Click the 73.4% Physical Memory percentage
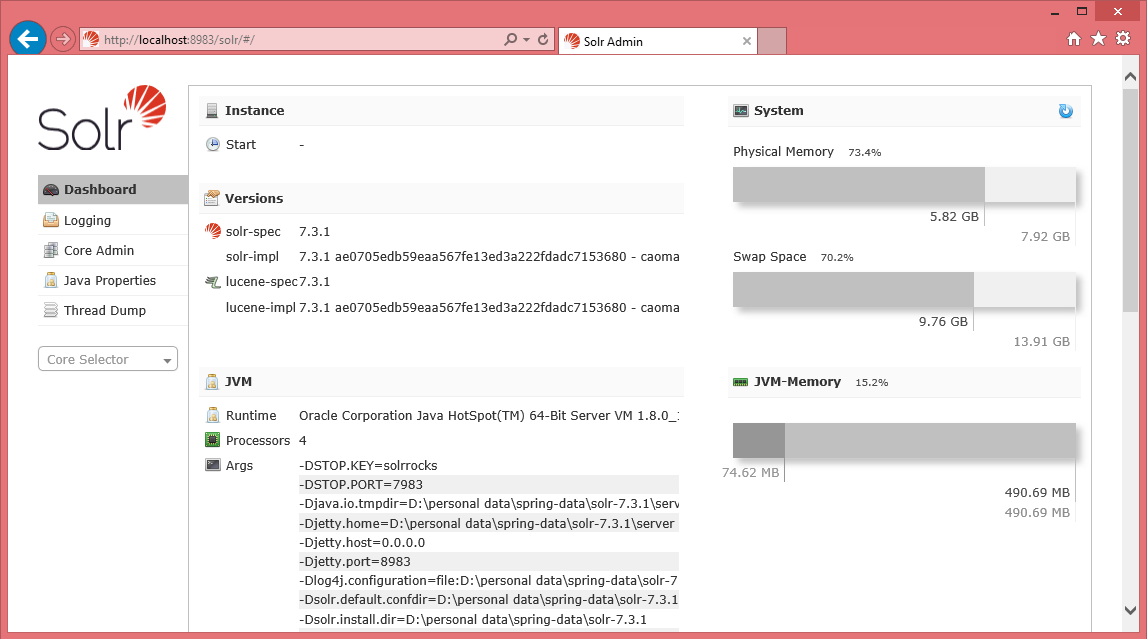This screenshot has width=1147, height=639. (865, 153)
